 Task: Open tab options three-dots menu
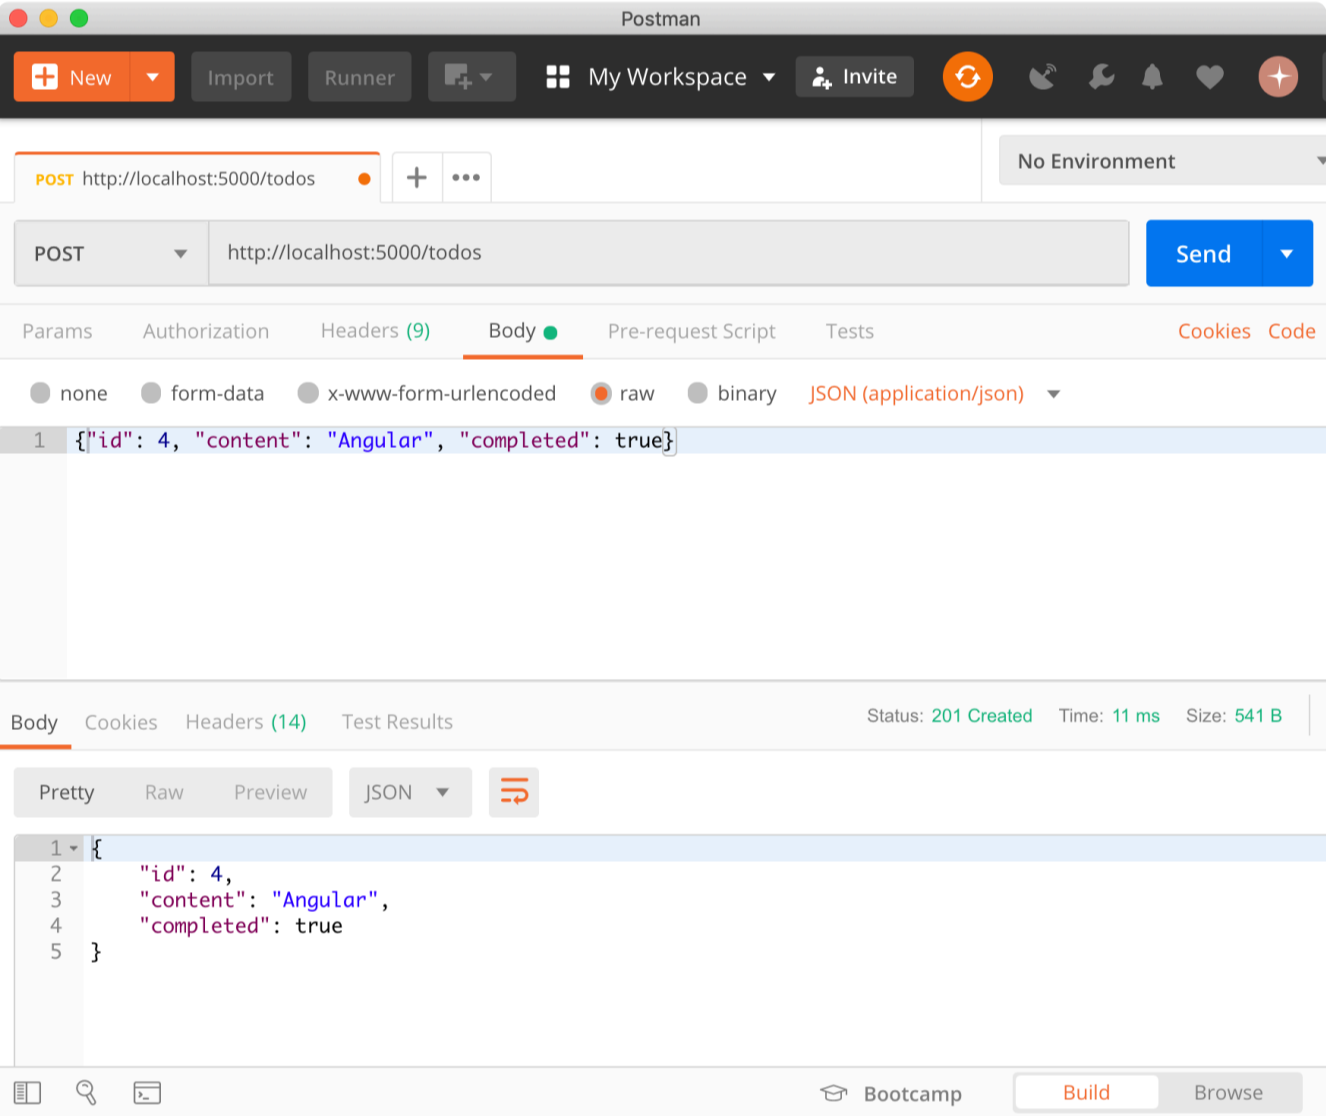click(x=466, y=178)
